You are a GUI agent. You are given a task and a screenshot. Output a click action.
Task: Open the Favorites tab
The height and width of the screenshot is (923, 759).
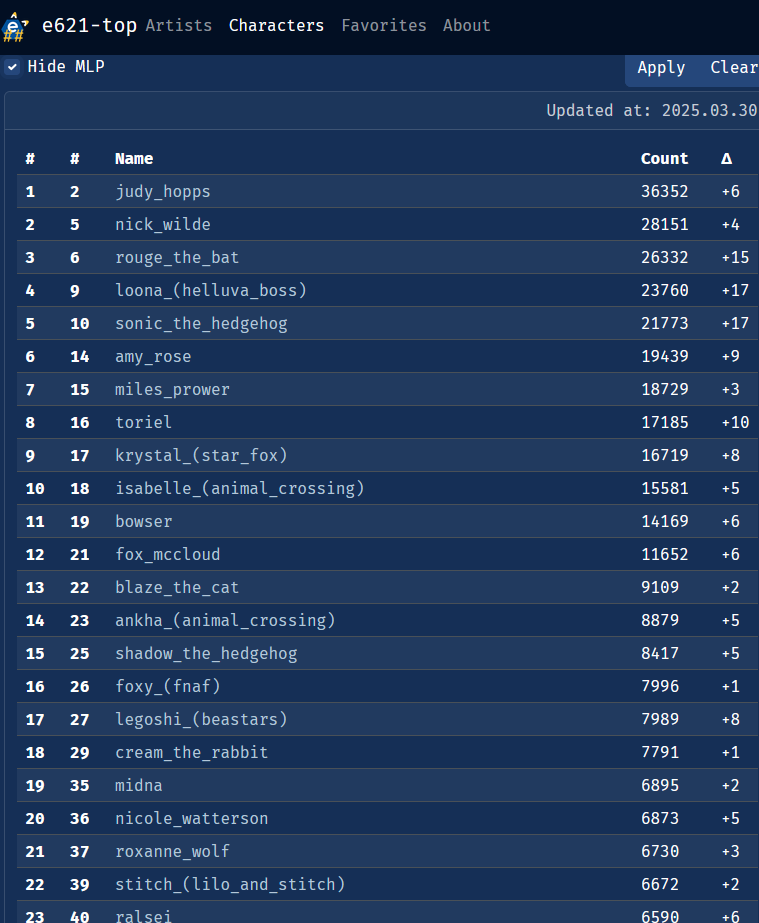click(383, 25)
